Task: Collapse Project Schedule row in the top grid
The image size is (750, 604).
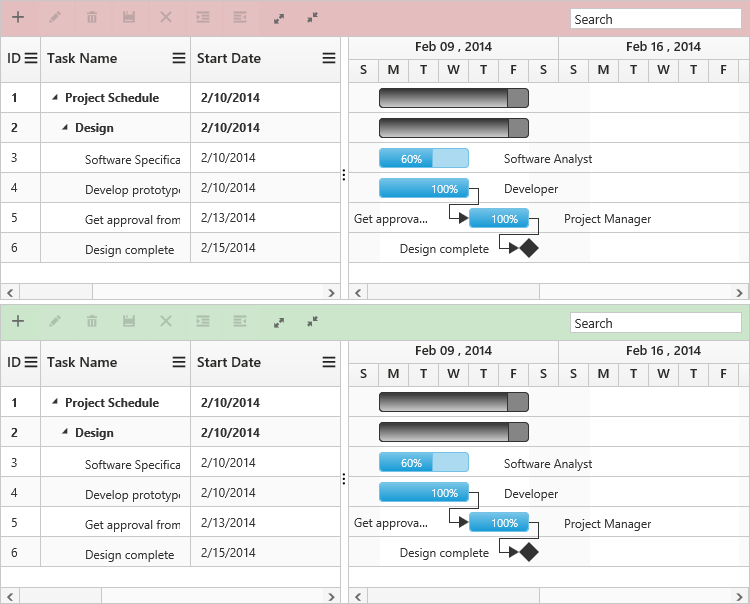Action: point(55,98)
